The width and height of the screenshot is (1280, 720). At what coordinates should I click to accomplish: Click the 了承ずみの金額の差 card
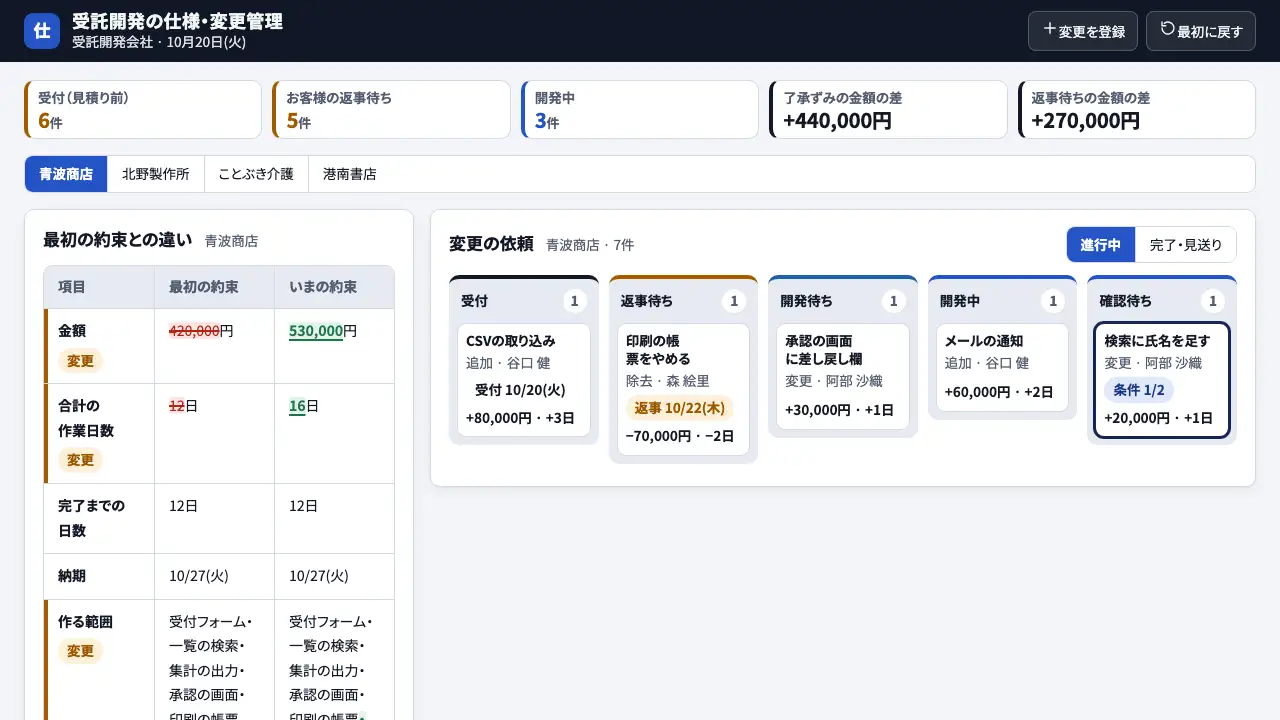click(x=888, y=109)
